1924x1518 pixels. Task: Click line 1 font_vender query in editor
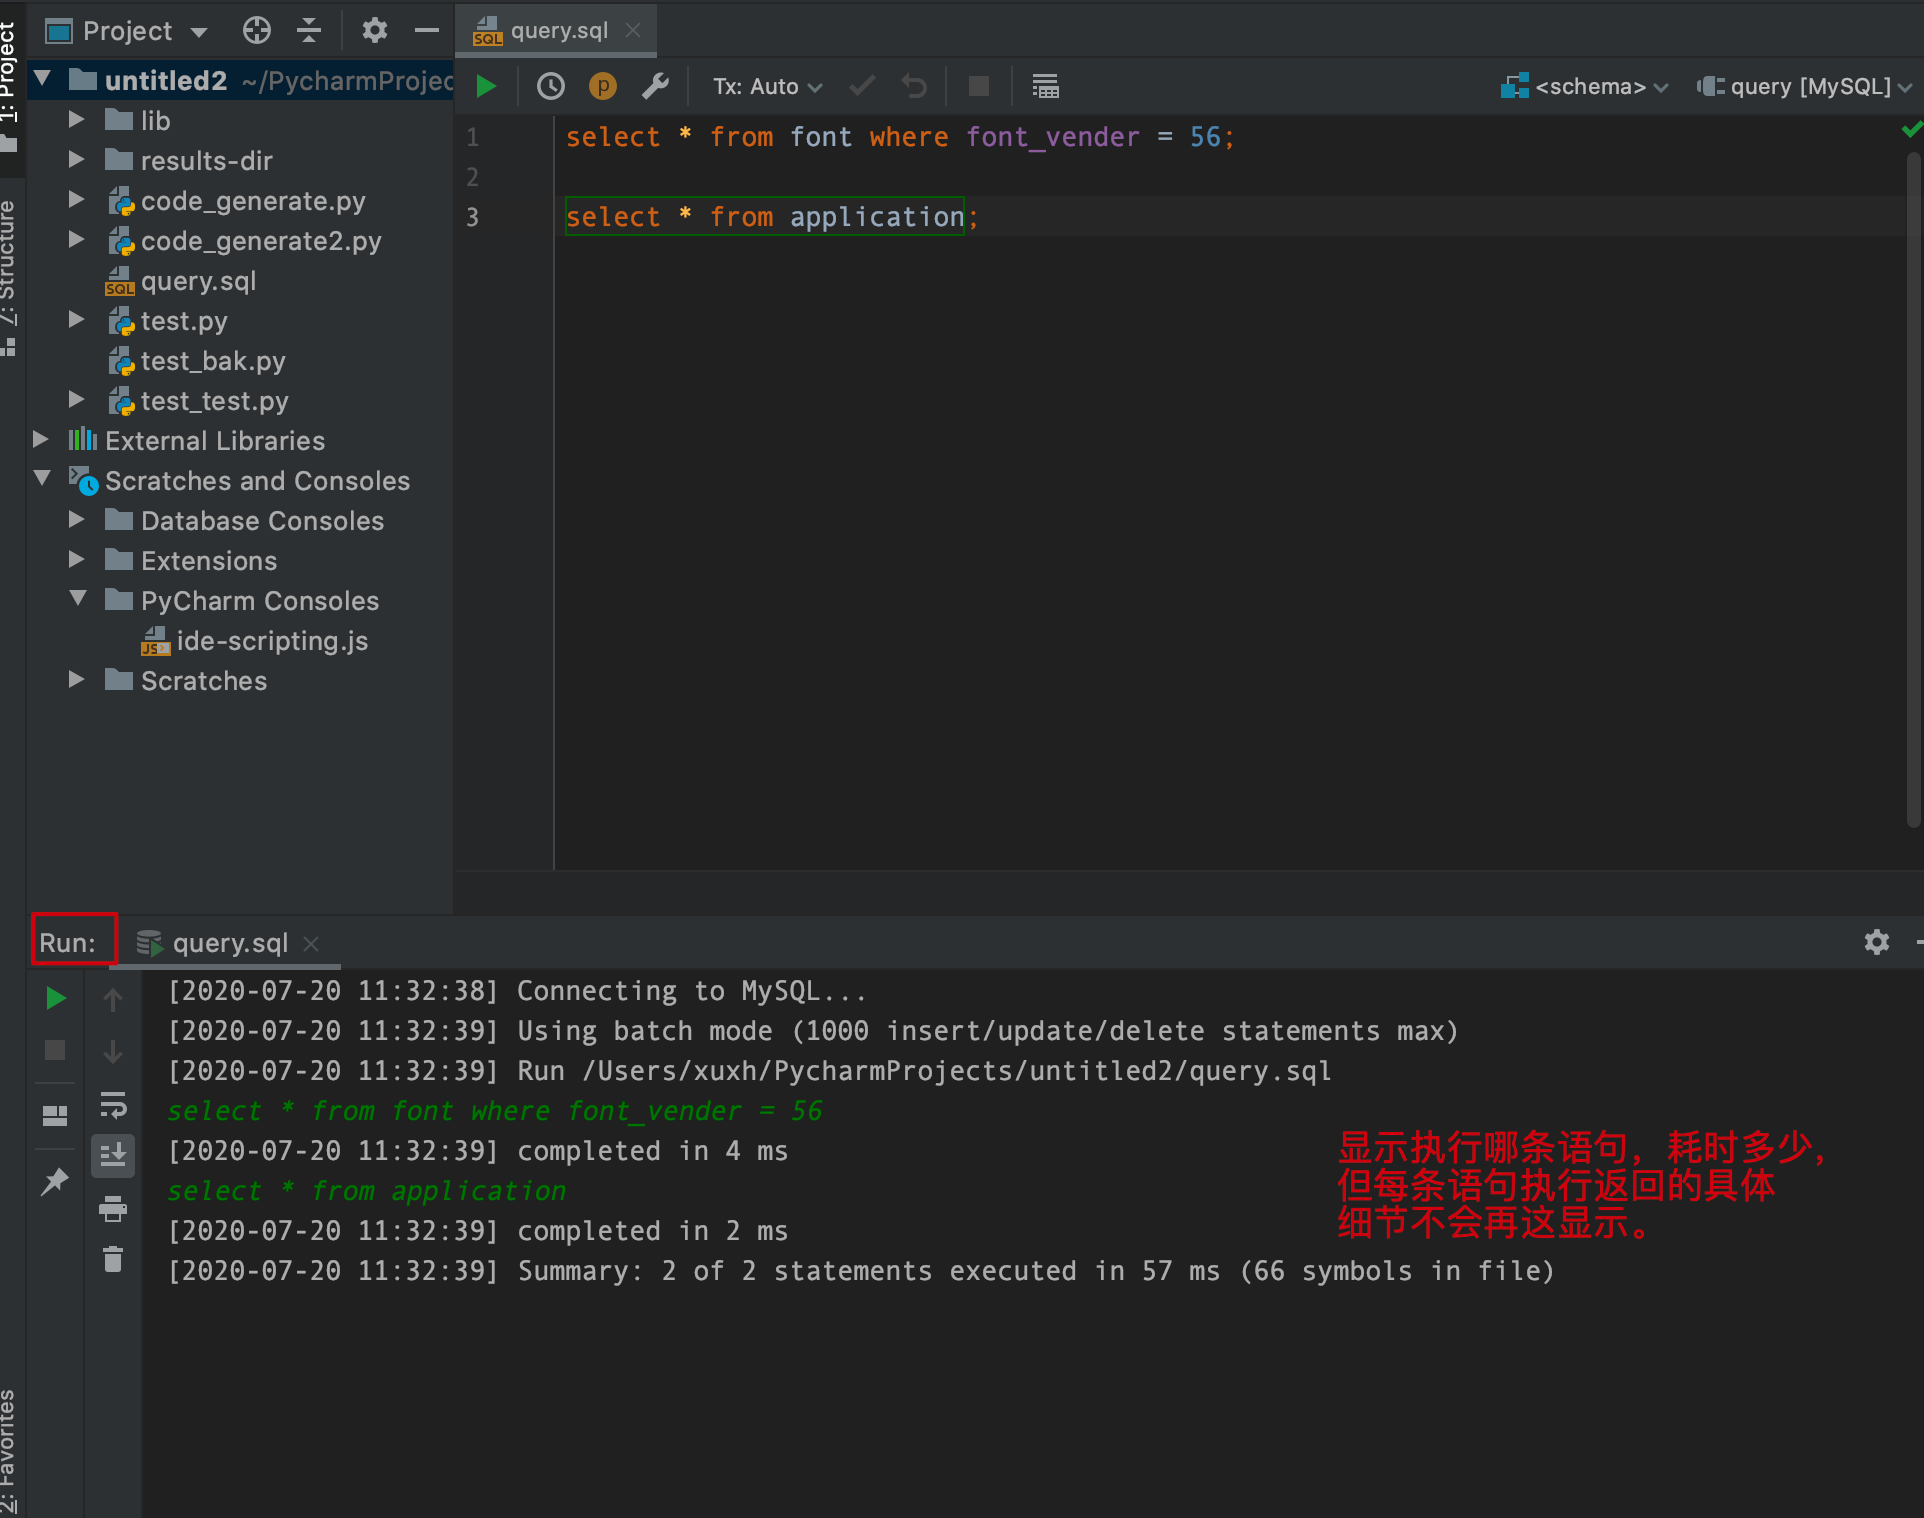tap(900, 137)
